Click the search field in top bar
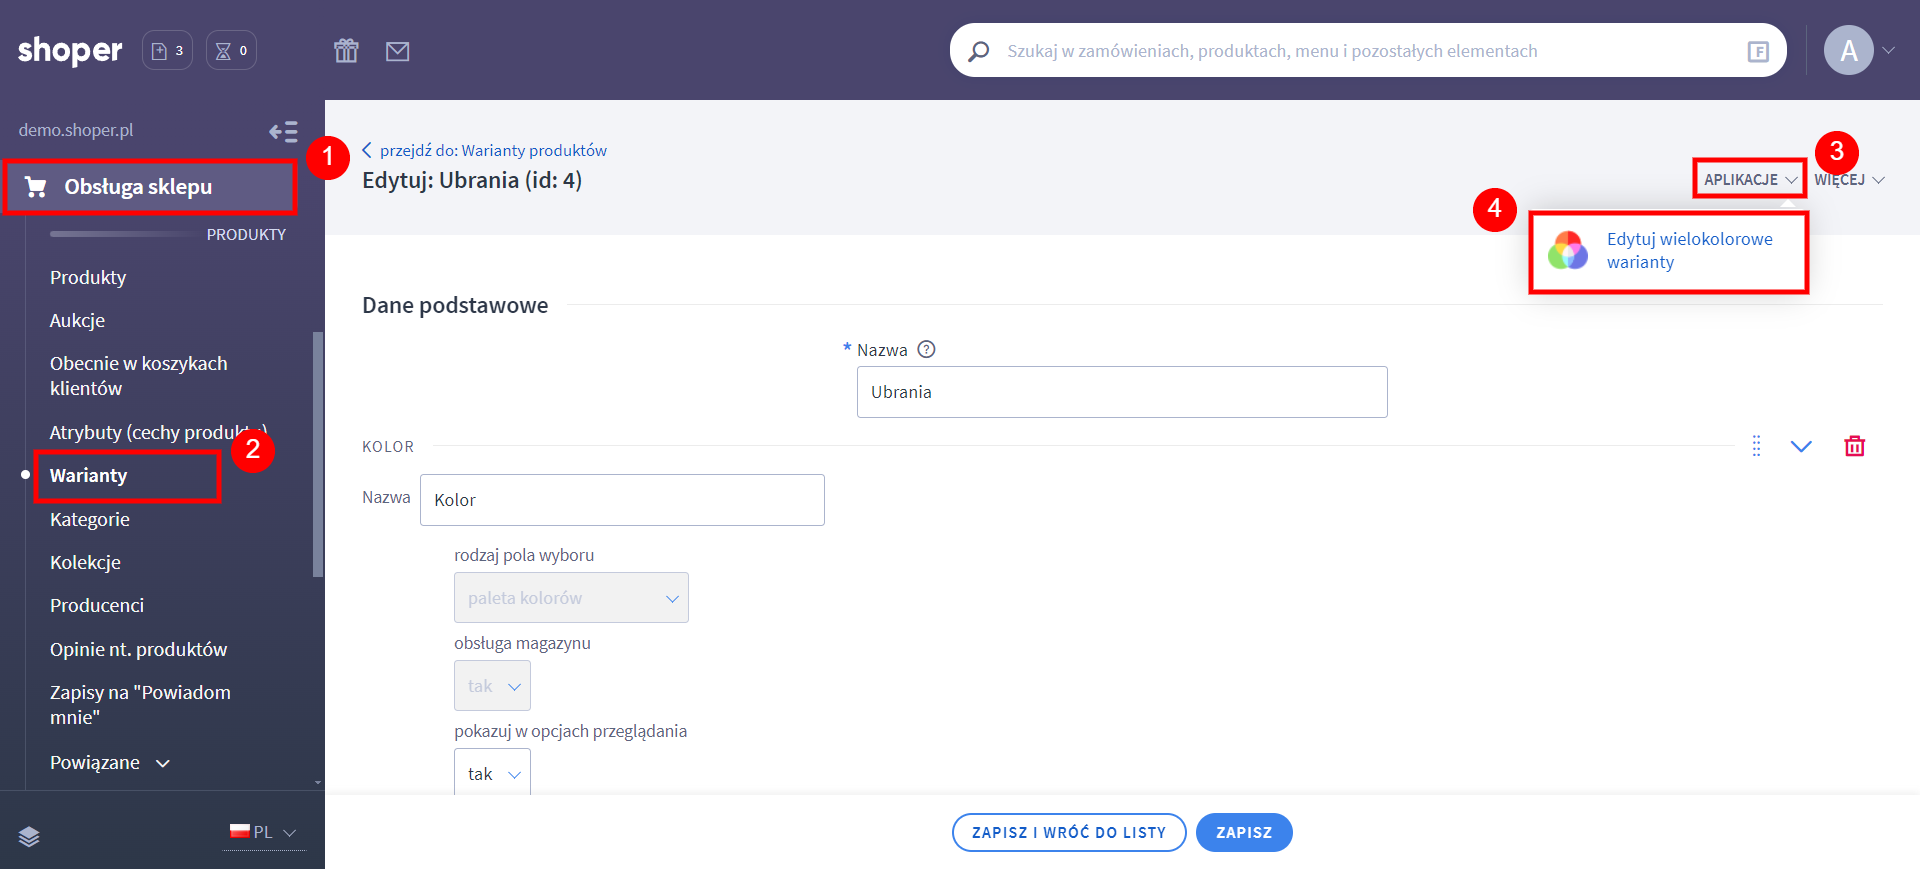 pyautogui.click(x=1360, y=51)
